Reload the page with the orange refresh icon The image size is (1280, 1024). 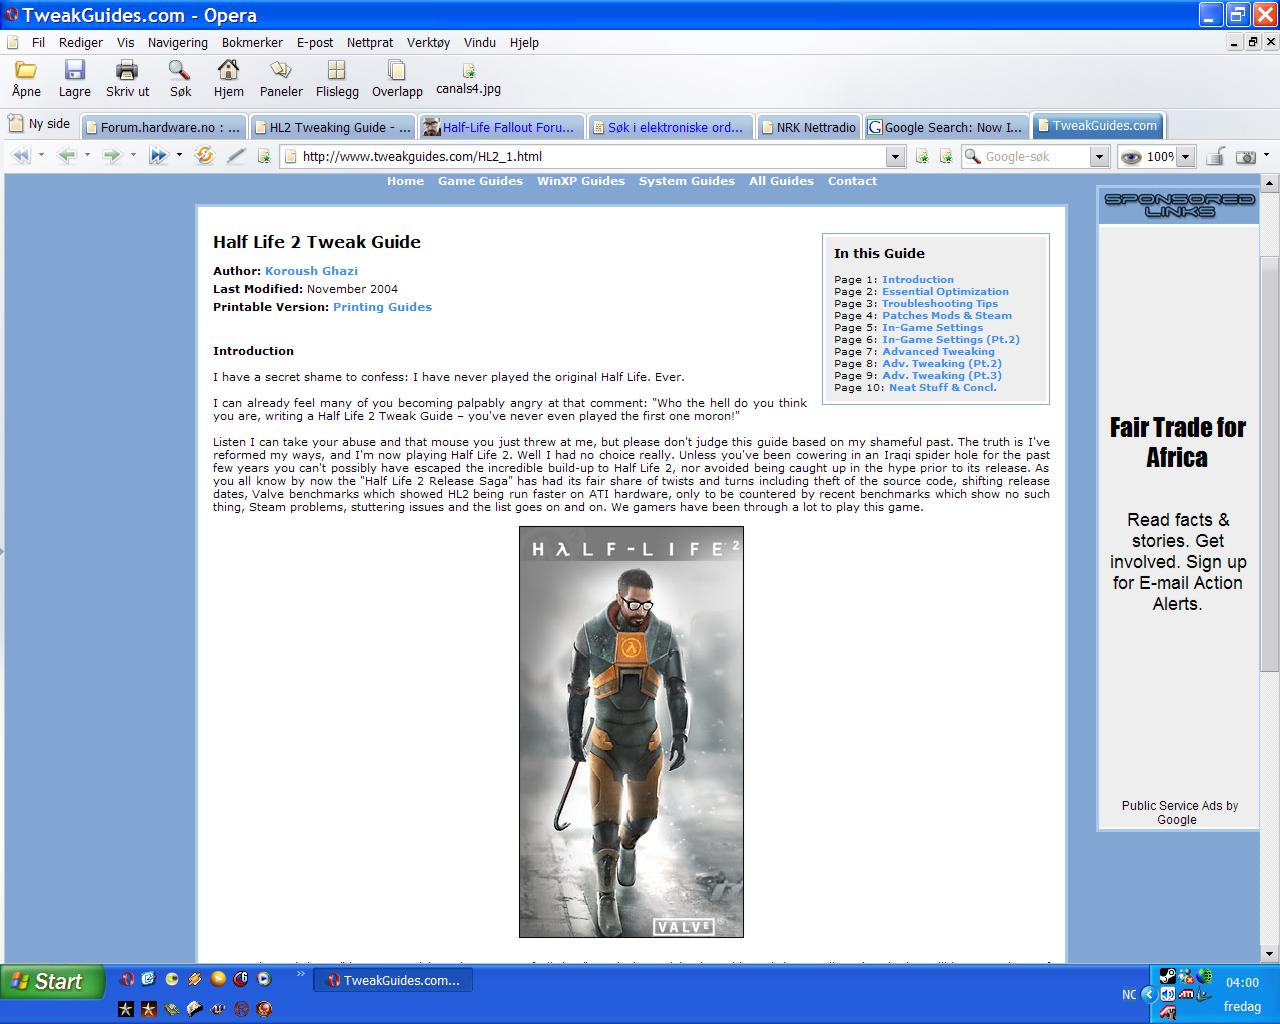204,156
